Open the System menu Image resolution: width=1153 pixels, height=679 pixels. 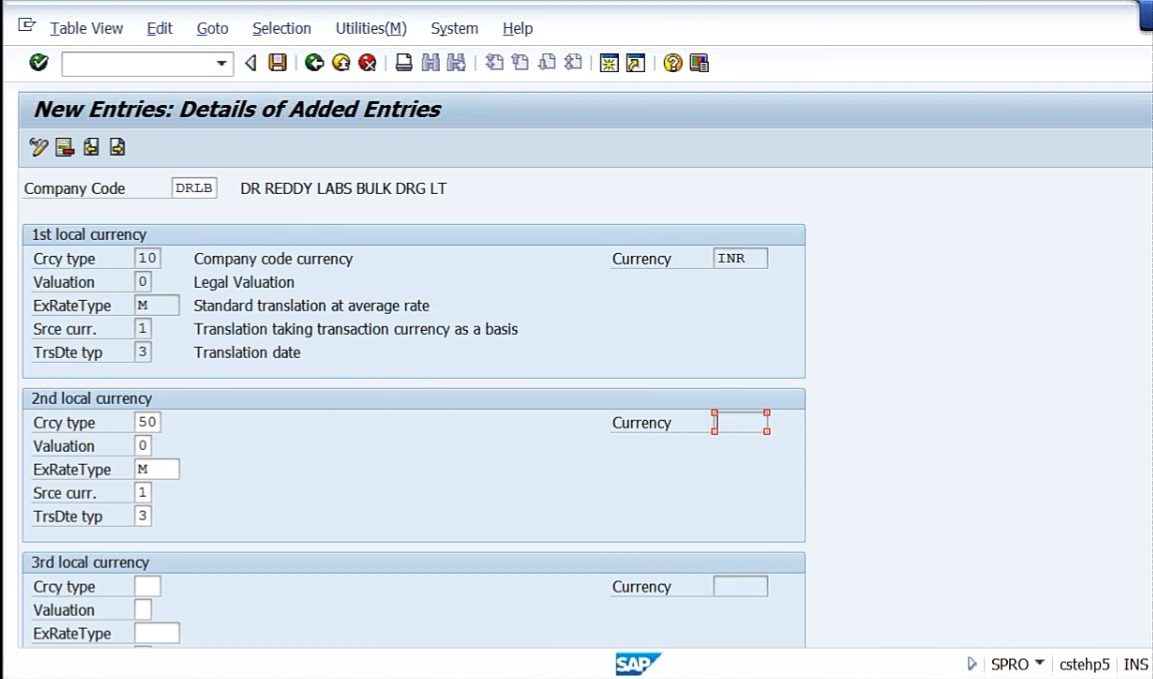[454, 28]
